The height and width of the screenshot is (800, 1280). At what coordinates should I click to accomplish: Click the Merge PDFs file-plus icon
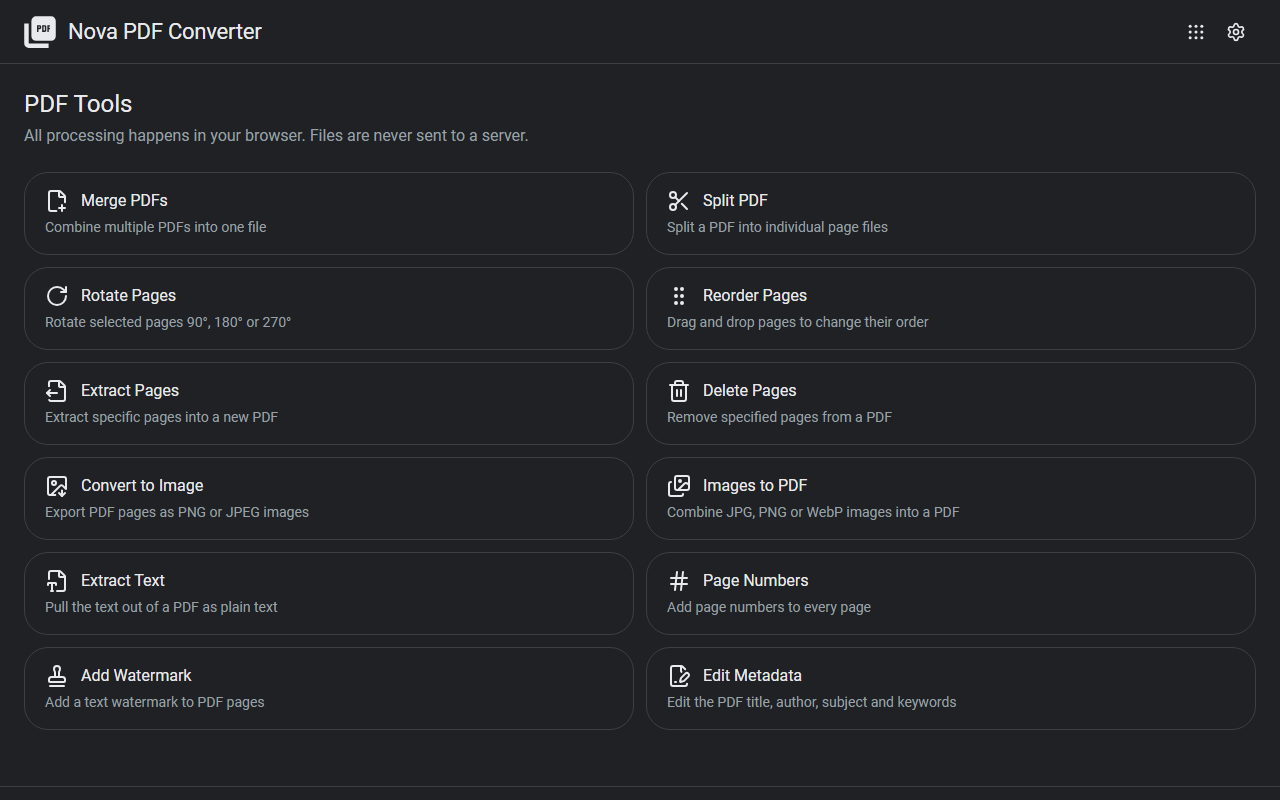[x=57, y=201]
